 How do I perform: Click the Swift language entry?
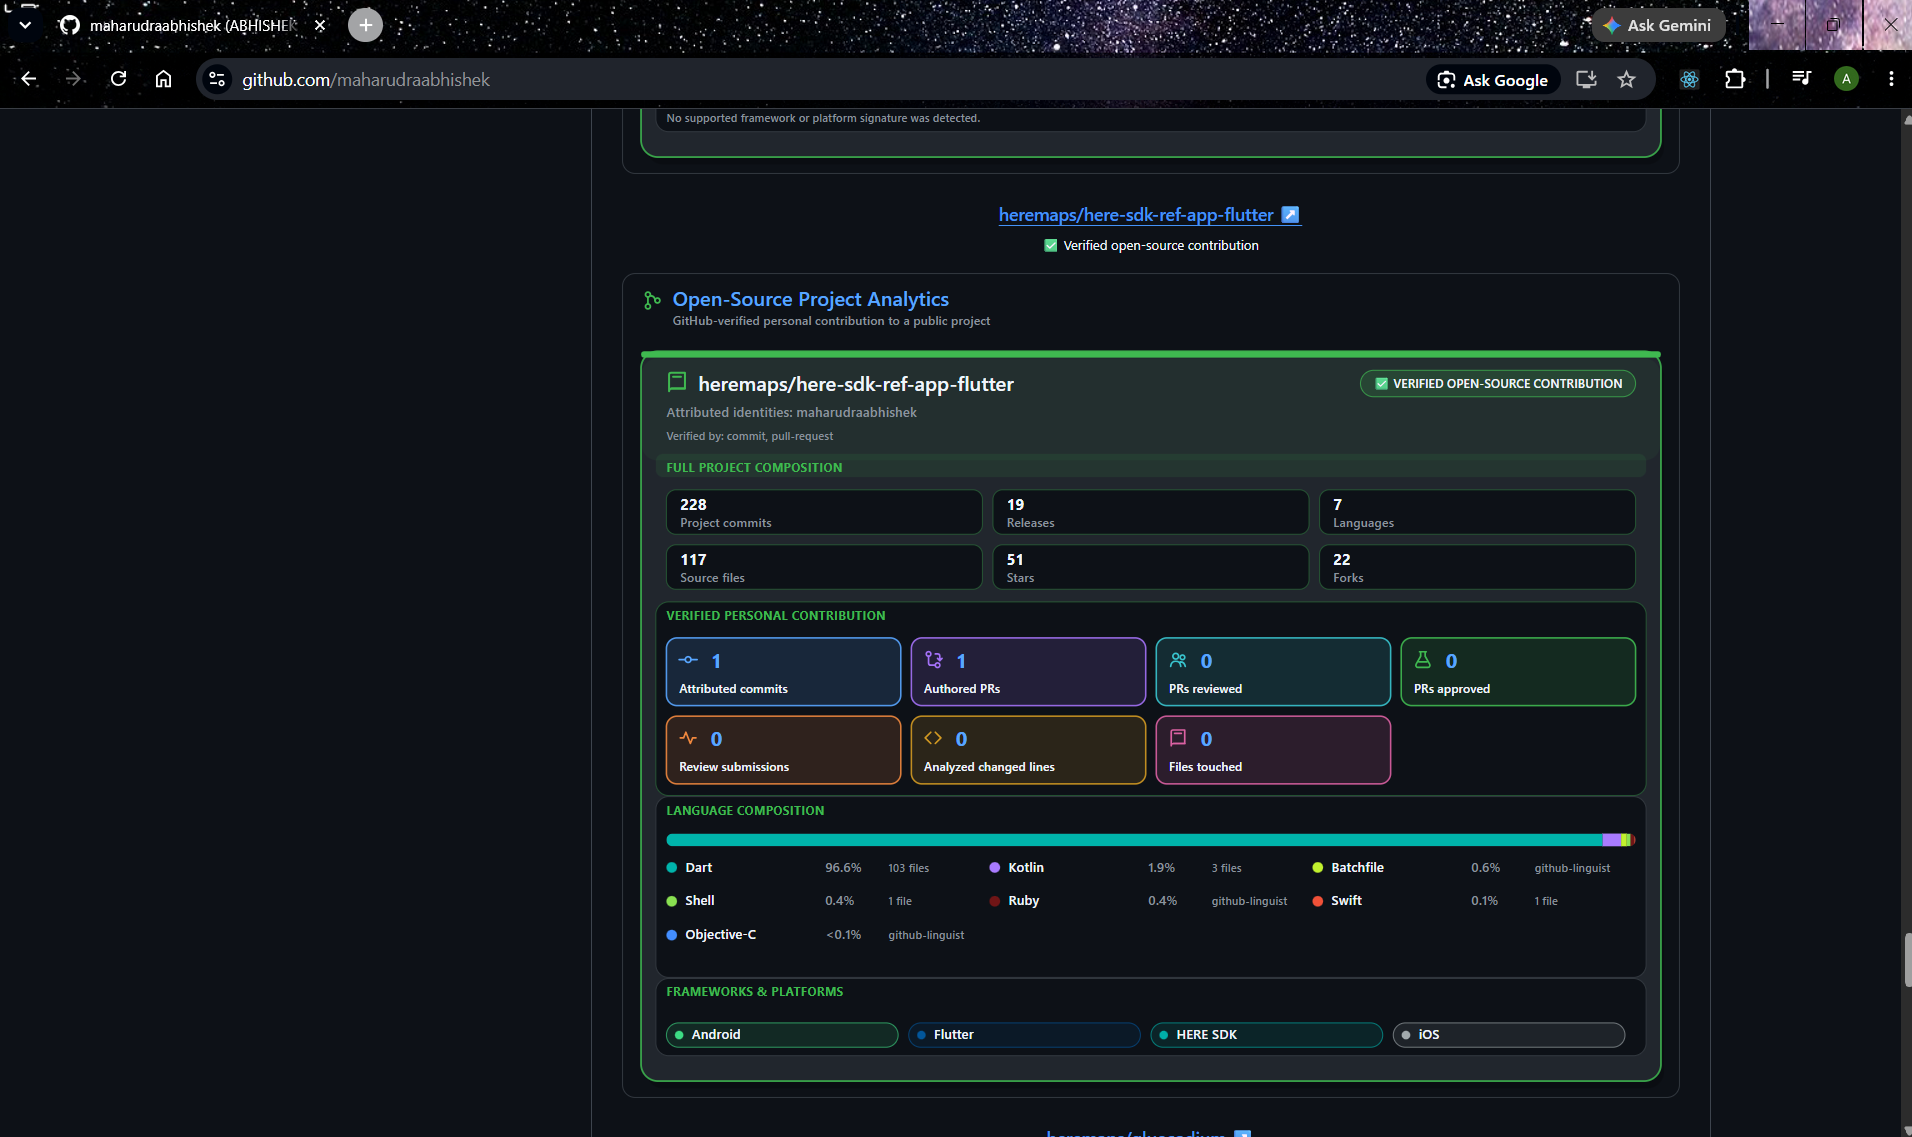coord(1346,901)
